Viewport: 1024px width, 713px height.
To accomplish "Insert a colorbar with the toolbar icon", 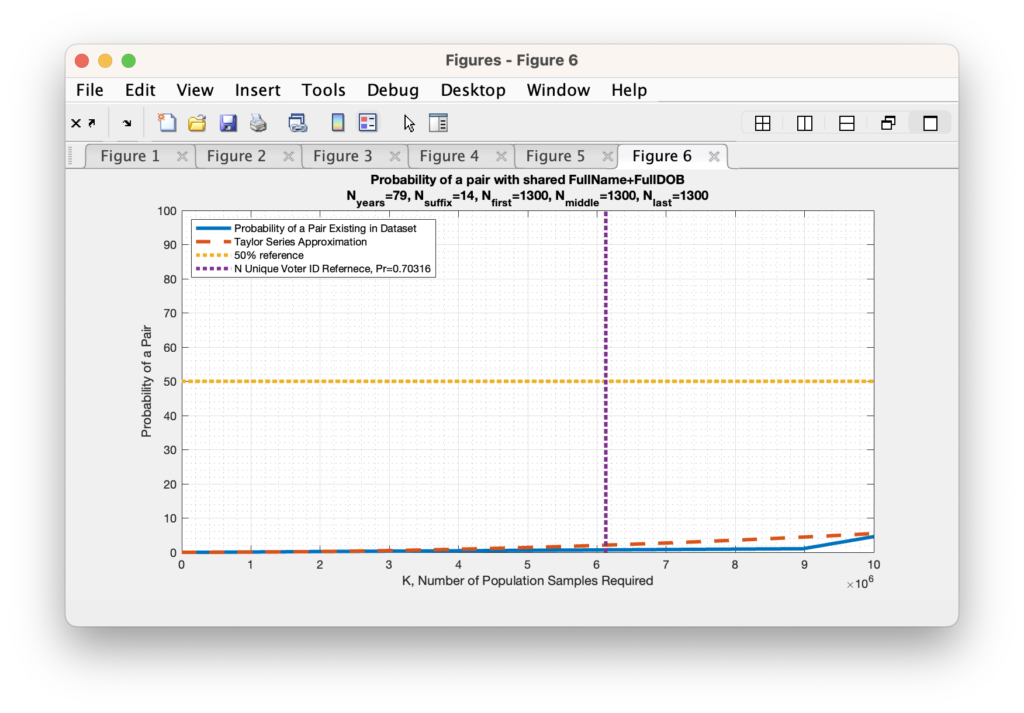I will 338,123.
